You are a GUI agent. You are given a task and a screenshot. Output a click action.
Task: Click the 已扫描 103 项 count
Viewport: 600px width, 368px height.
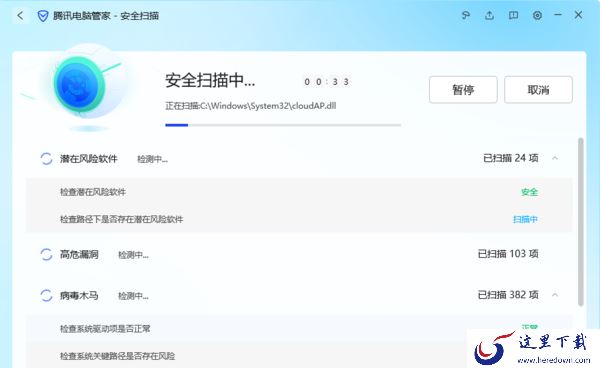[x=508, y=254]
